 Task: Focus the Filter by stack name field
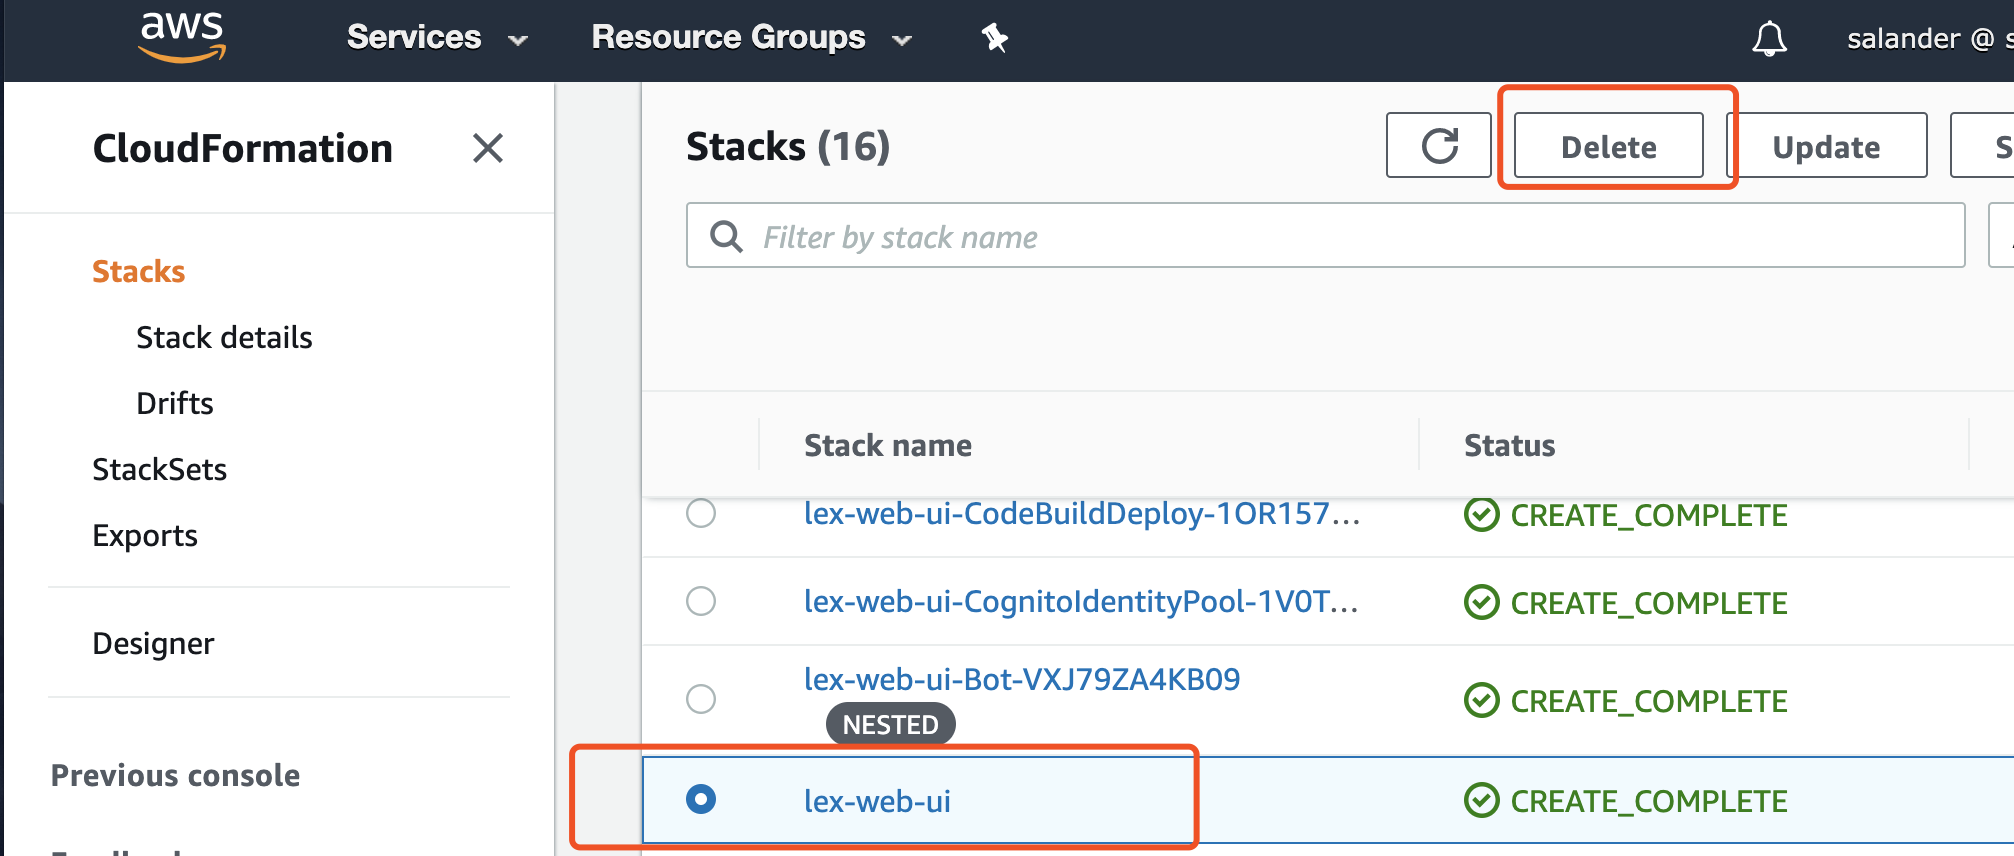[x=1326, y=236]
